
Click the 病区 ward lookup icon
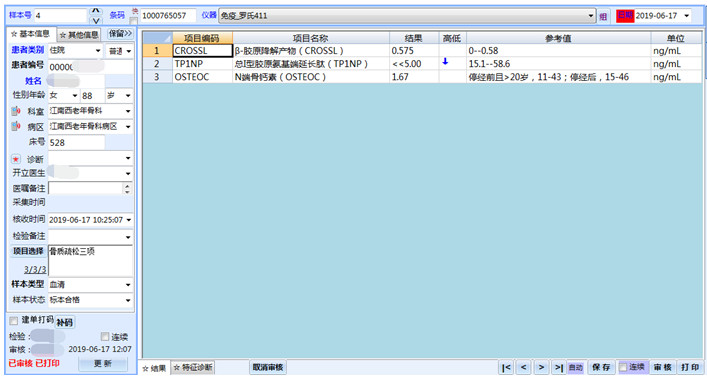[x=16, y=126]
